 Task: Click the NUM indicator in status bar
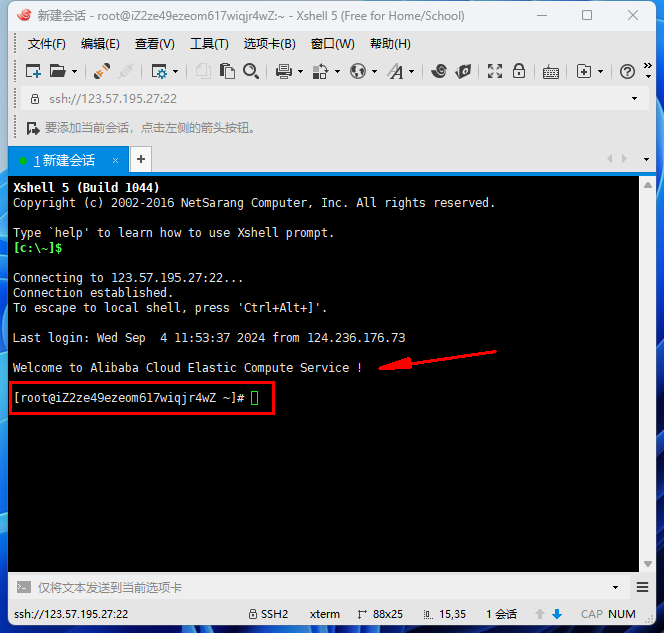pos(622,614)
